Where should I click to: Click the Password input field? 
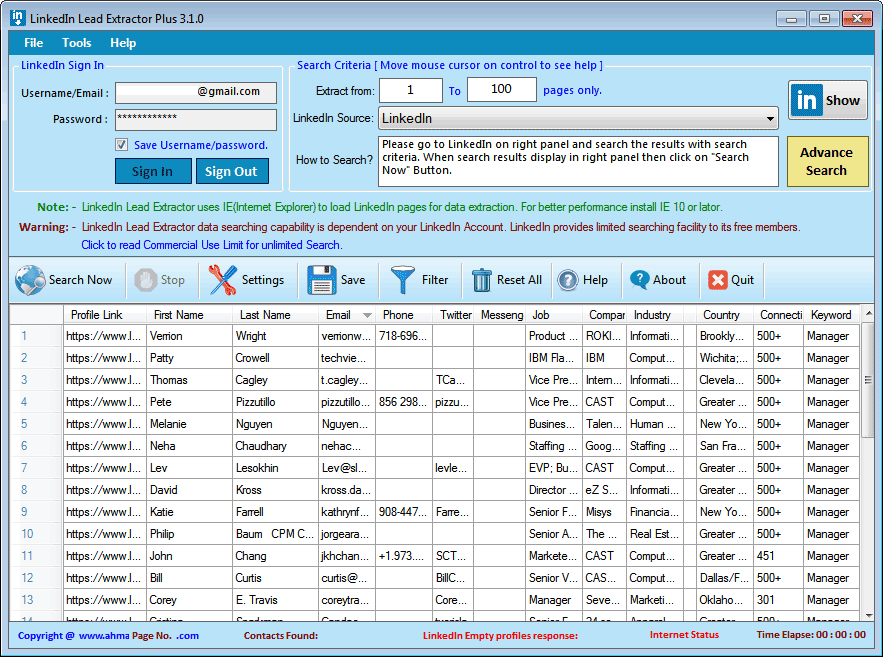pyautogui.click(x=196, y=119)
